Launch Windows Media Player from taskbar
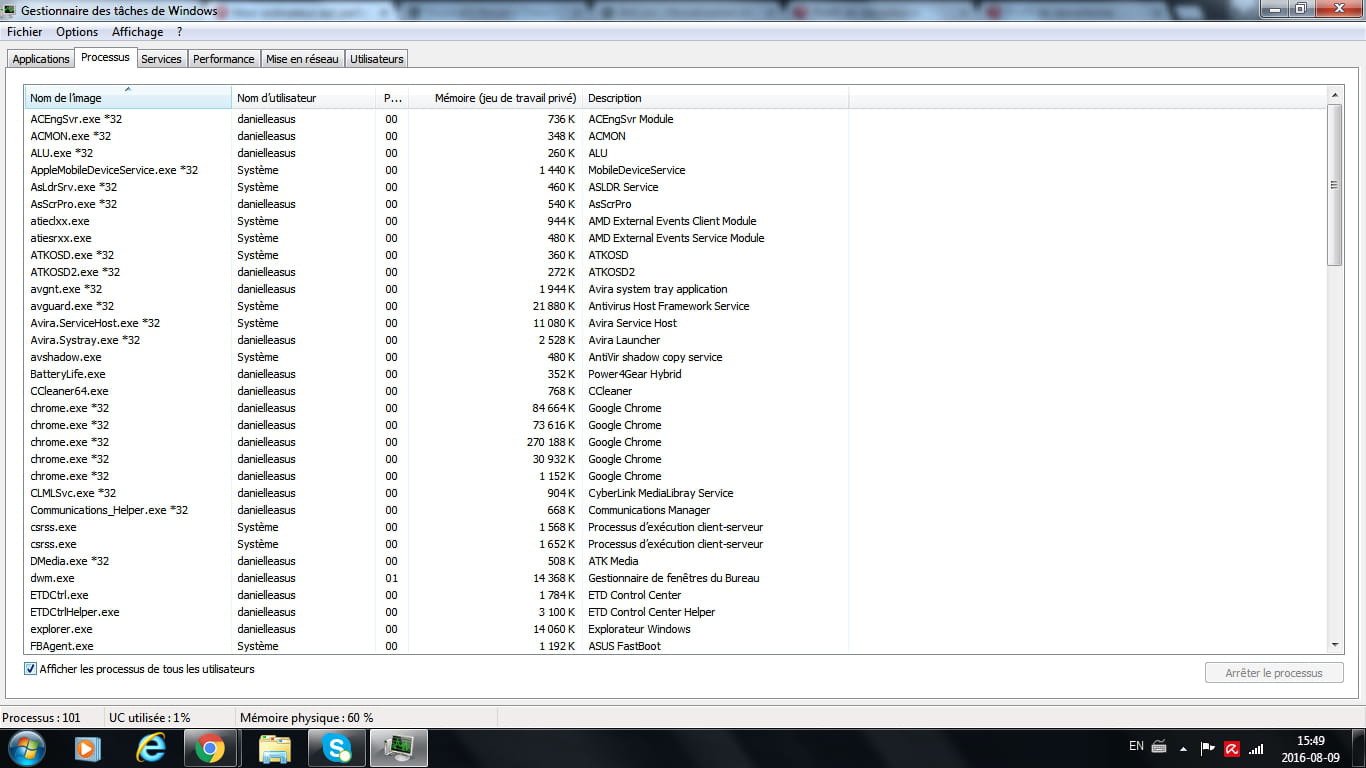Image resolution: width=1366 pixels, height=768 pixels. point(88,748)
